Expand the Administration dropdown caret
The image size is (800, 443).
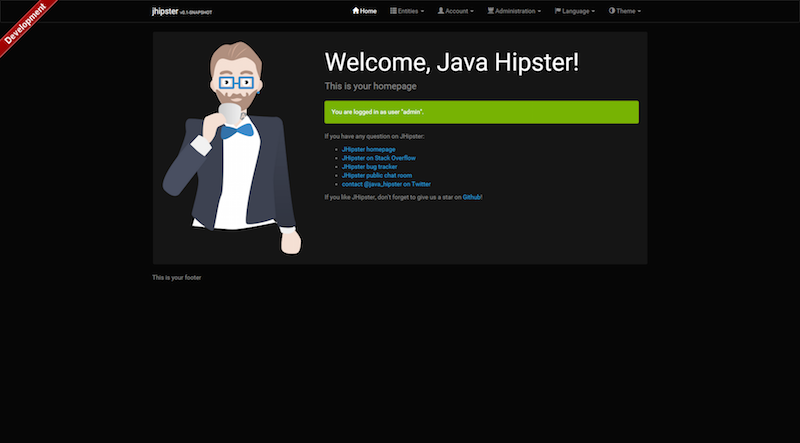[x=540, y=12]
